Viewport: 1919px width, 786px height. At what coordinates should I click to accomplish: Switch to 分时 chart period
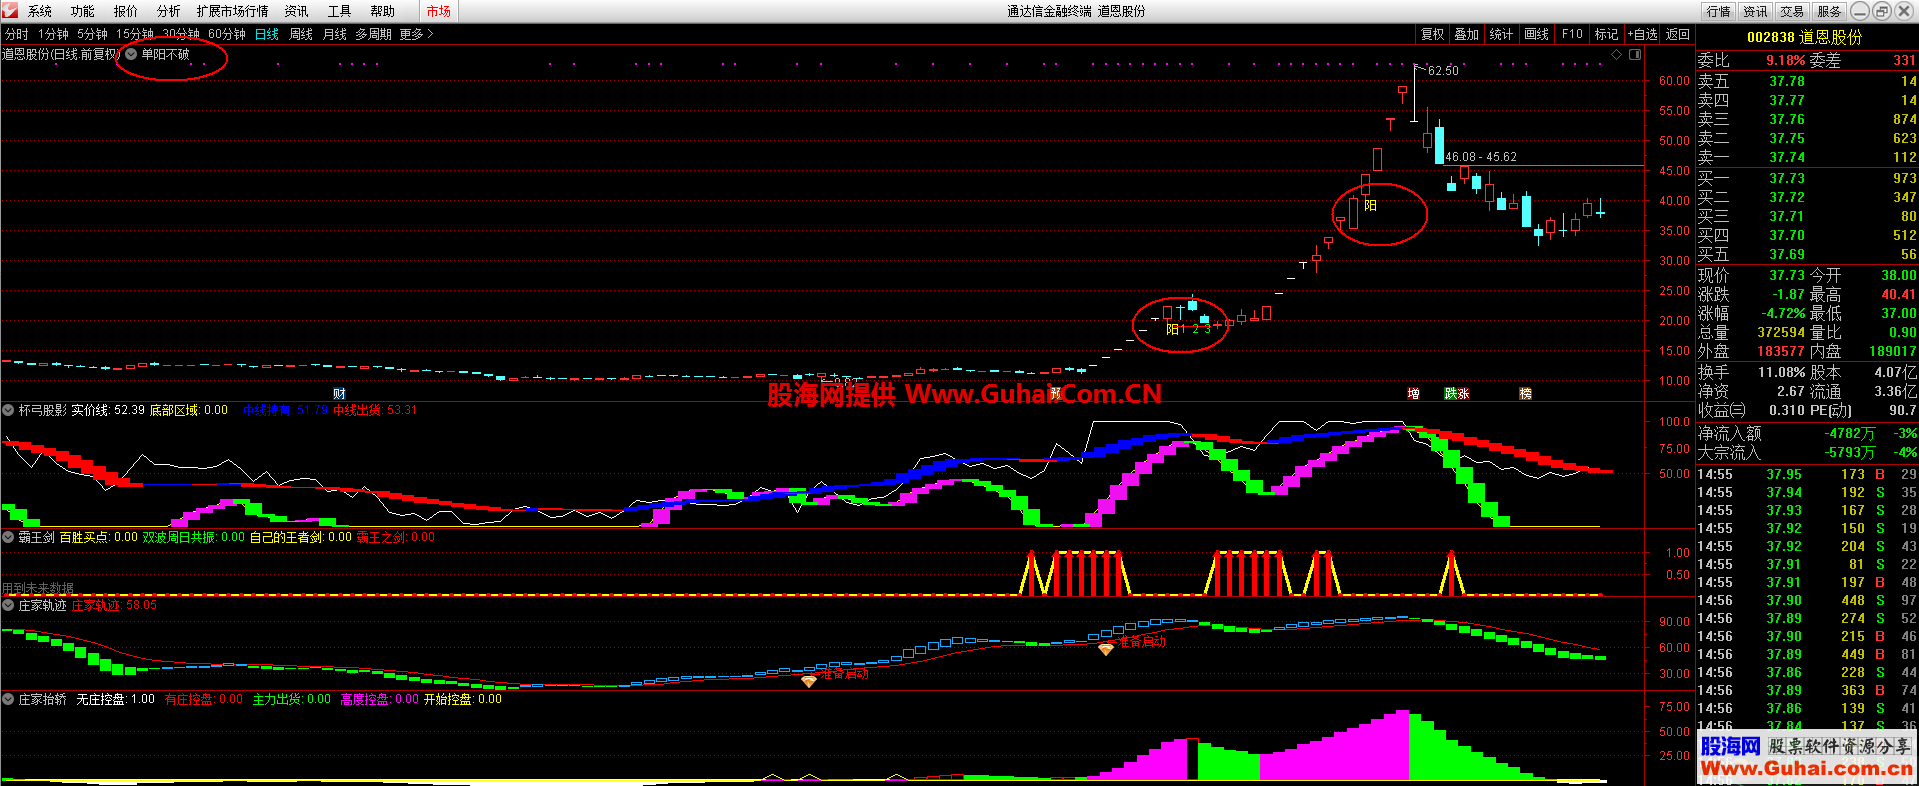17,34
